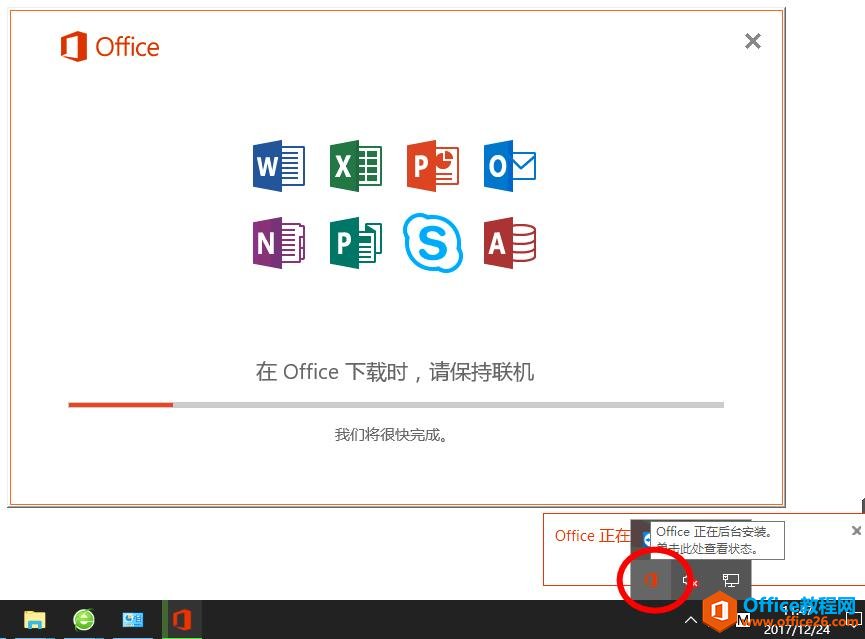The image size is (865, 639).
Task: Click the Publisher icon in installer
Action: [356, 243]
